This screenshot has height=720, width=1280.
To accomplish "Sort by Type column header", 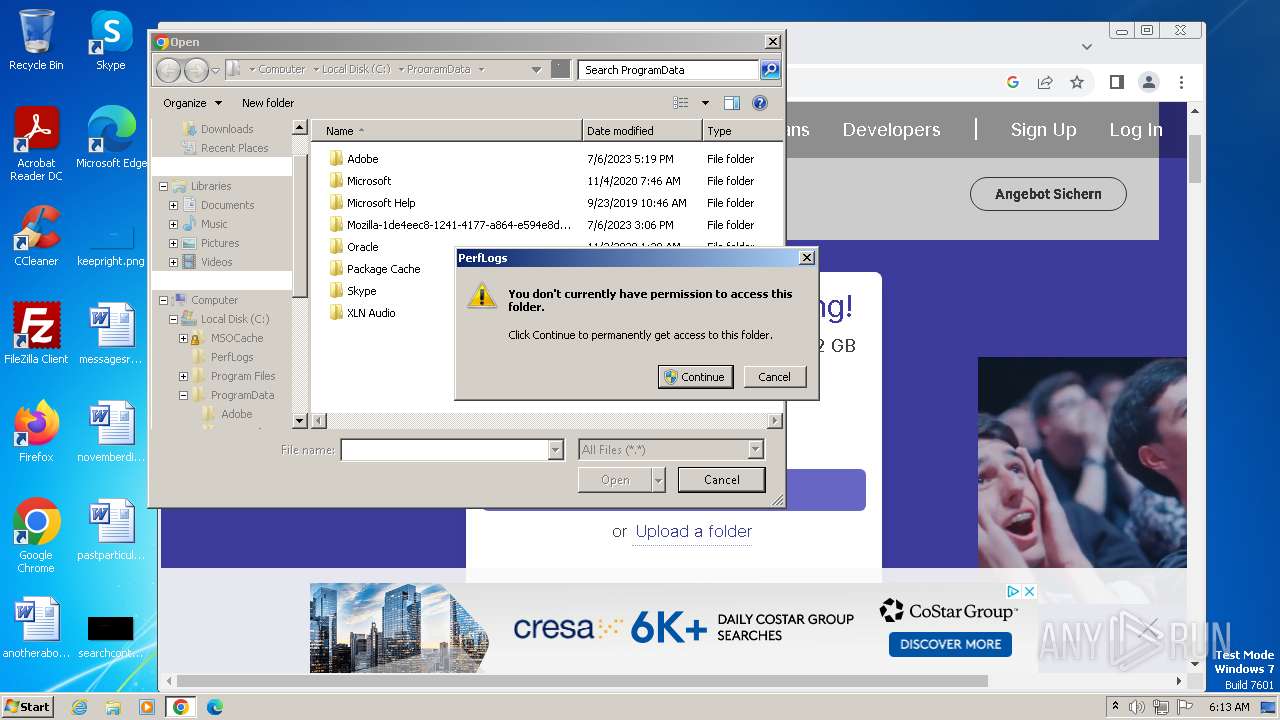I will pyautogui.click(x=742, y=131).
